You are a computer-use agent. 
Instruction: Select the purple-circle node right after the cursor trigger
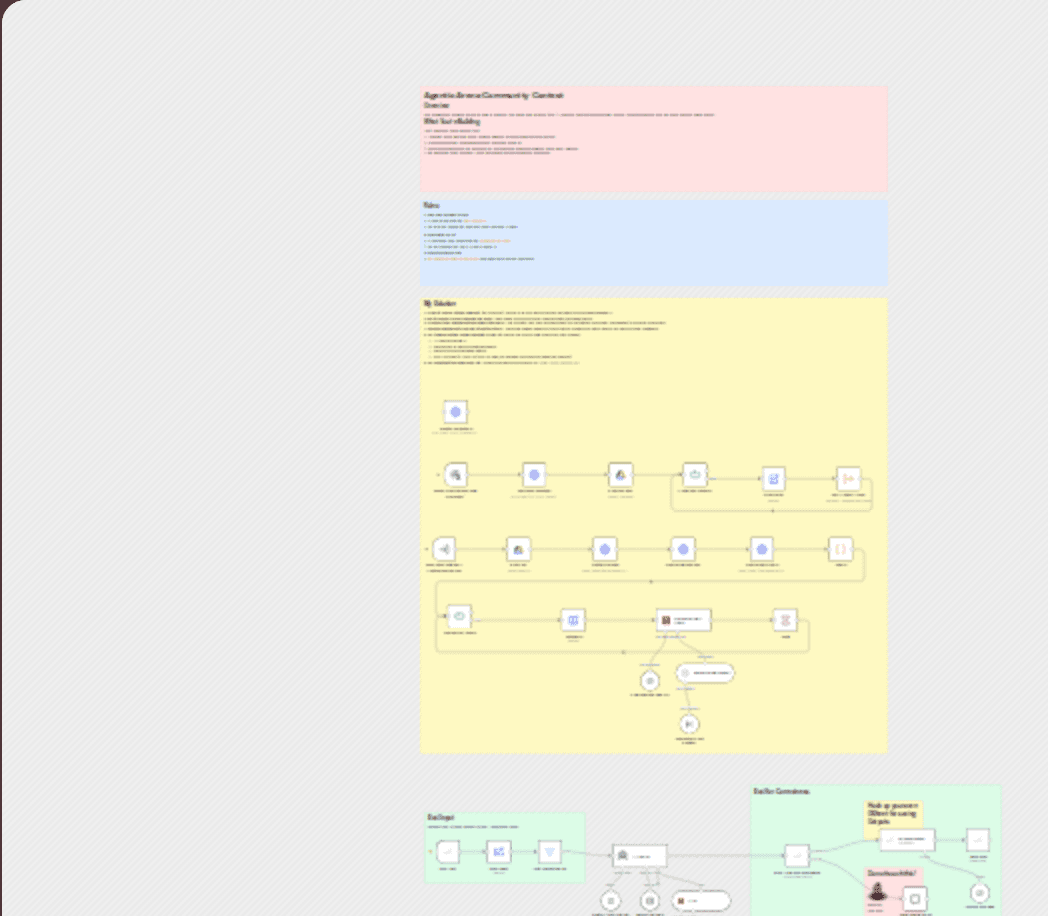tap(534, 475)
